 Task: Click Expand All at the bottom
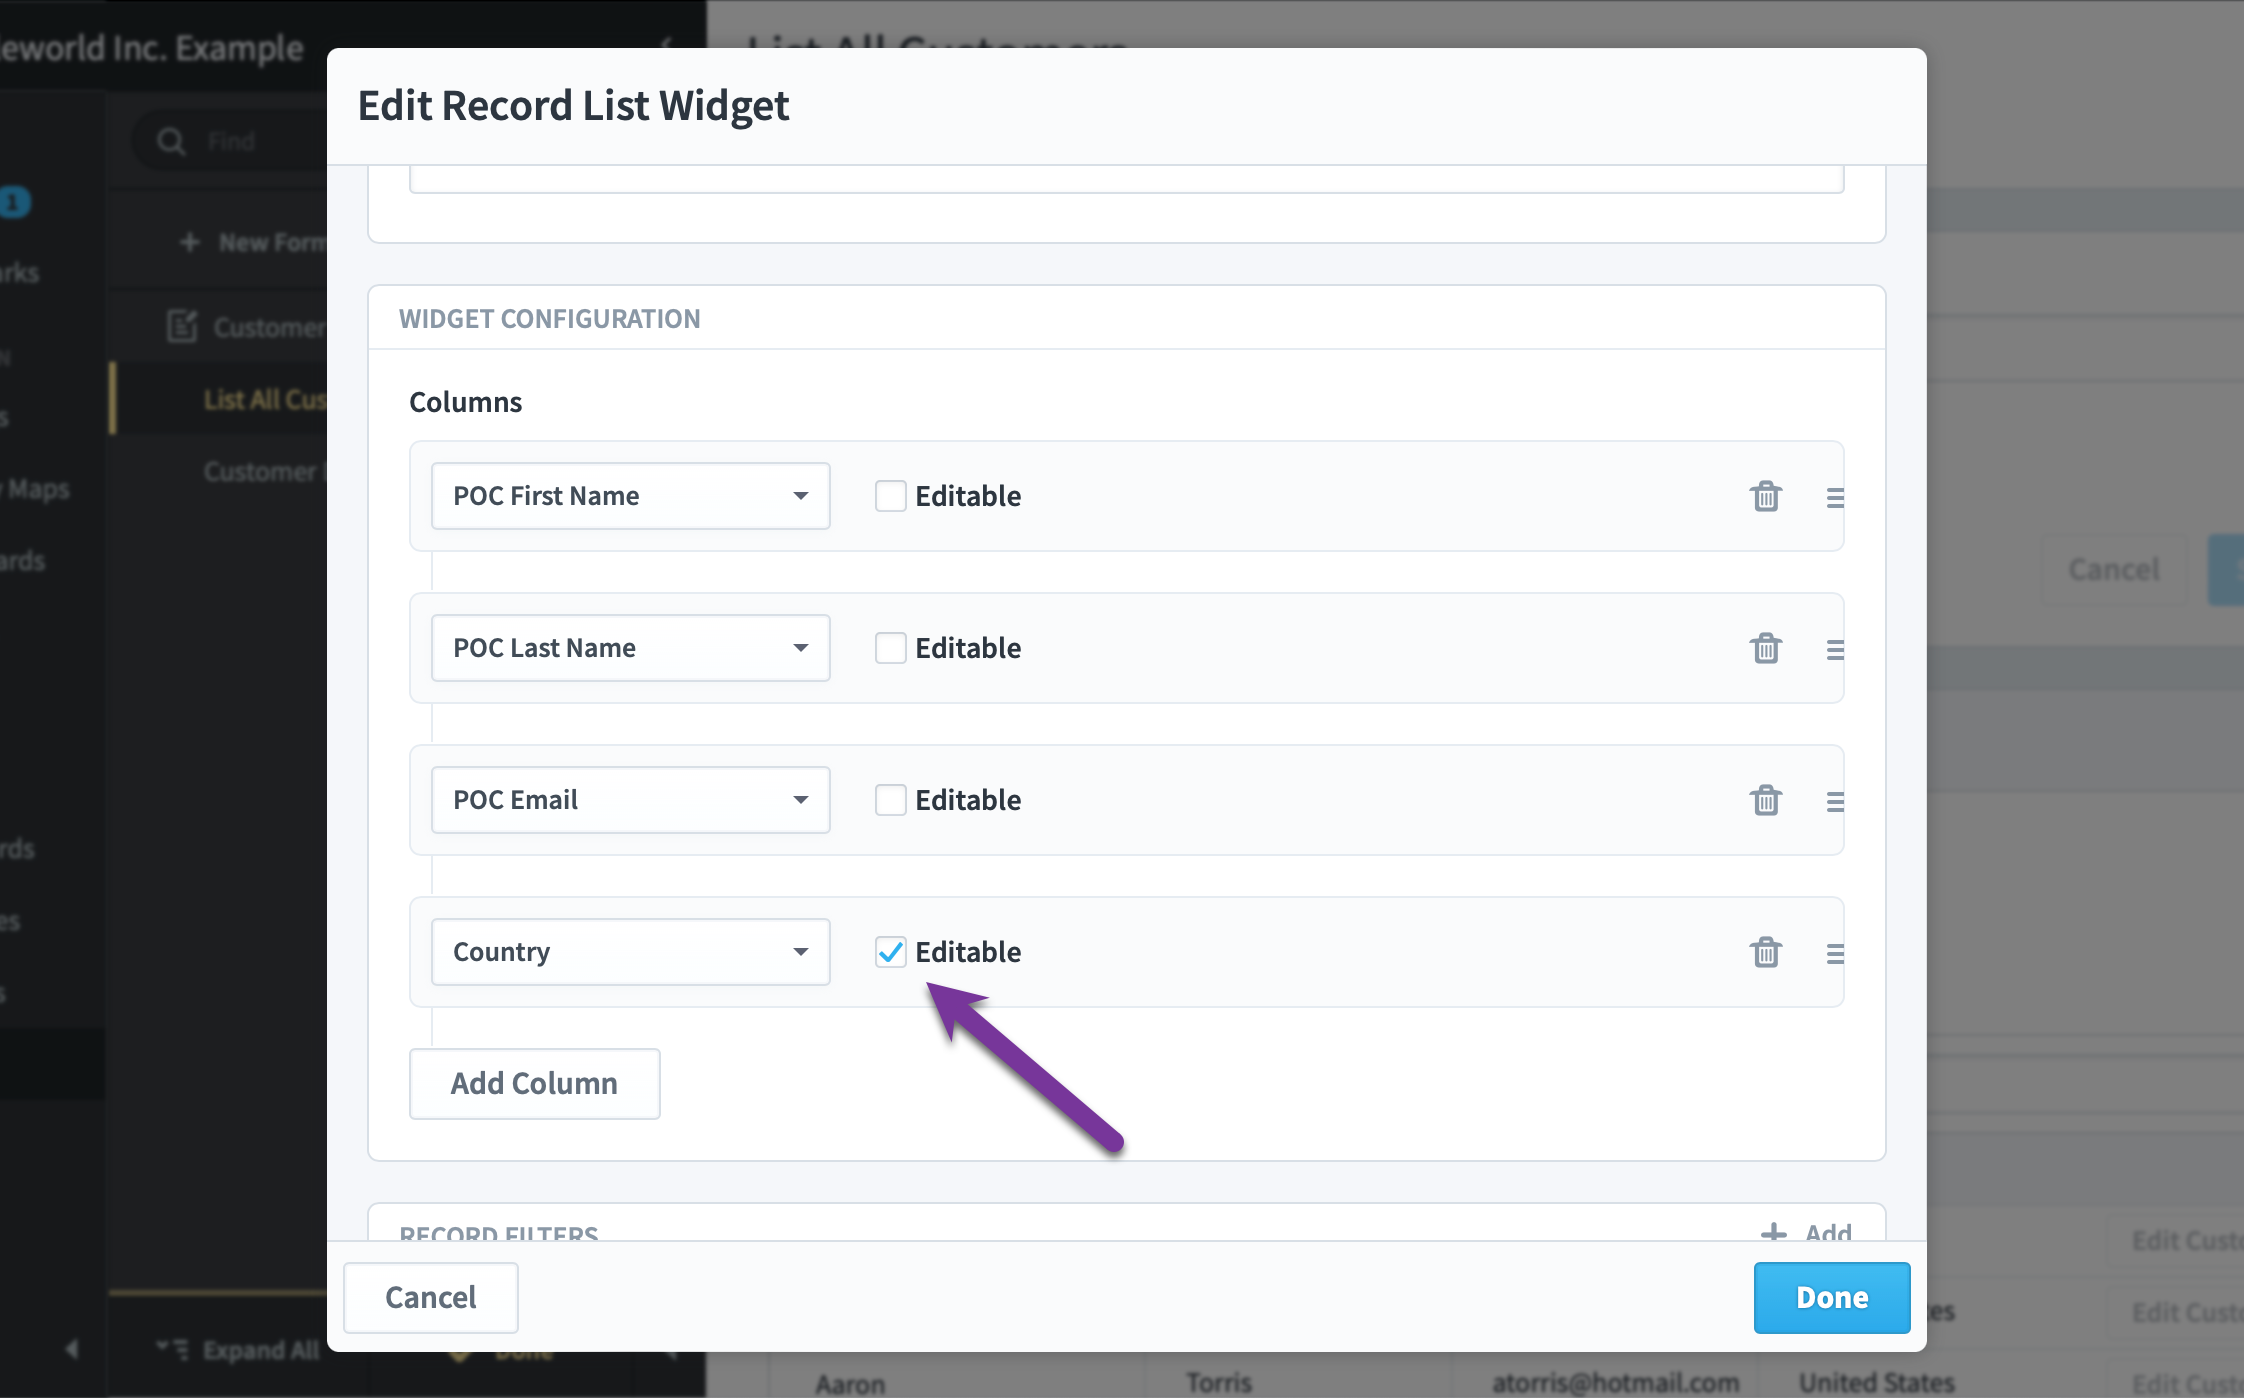coord(258,1350)
